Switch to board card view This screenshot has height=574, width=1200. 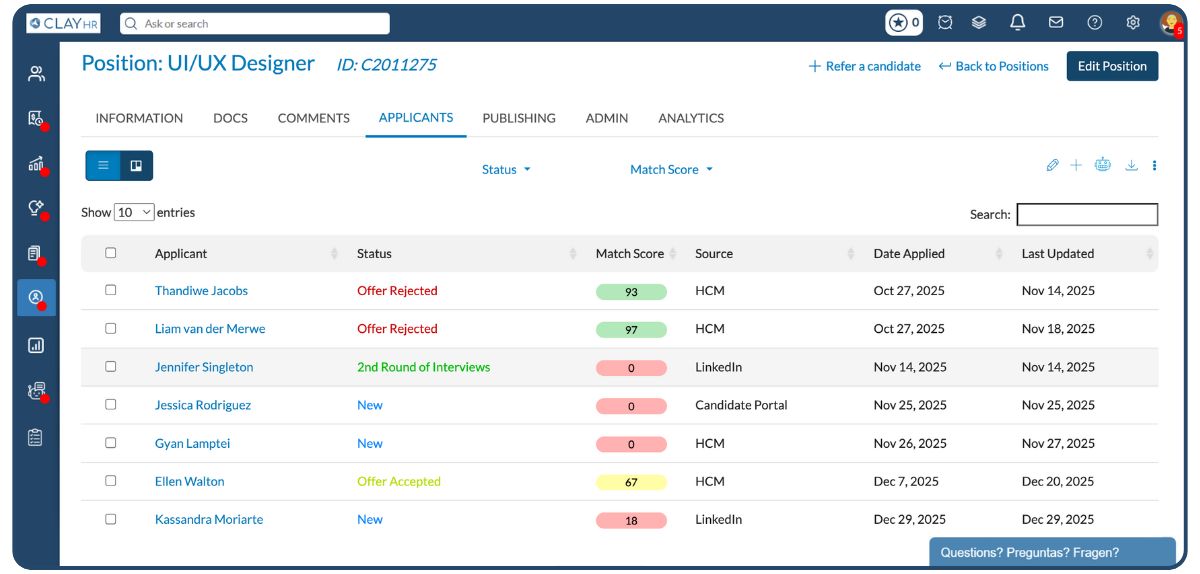[x=136, y=166]
